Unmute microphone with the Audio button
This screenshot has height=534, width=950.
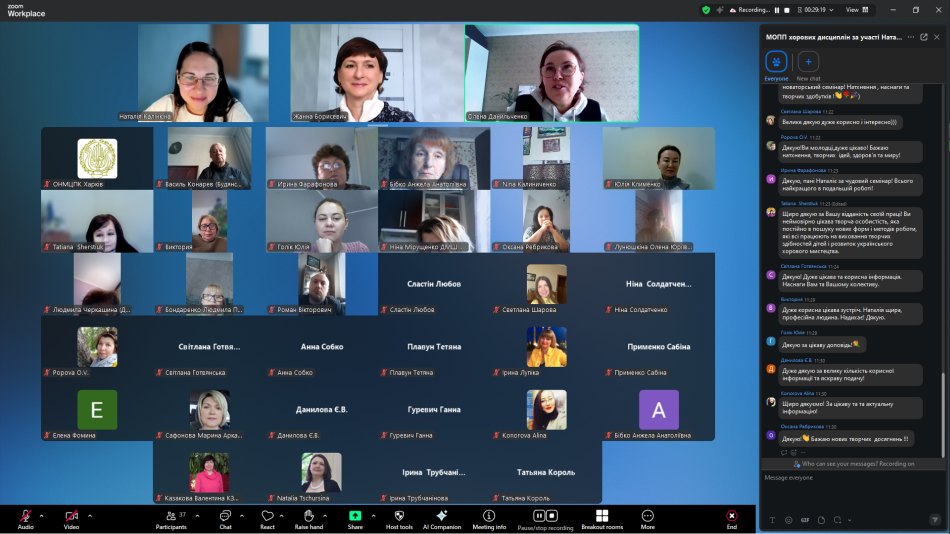(x=25, y=516)
